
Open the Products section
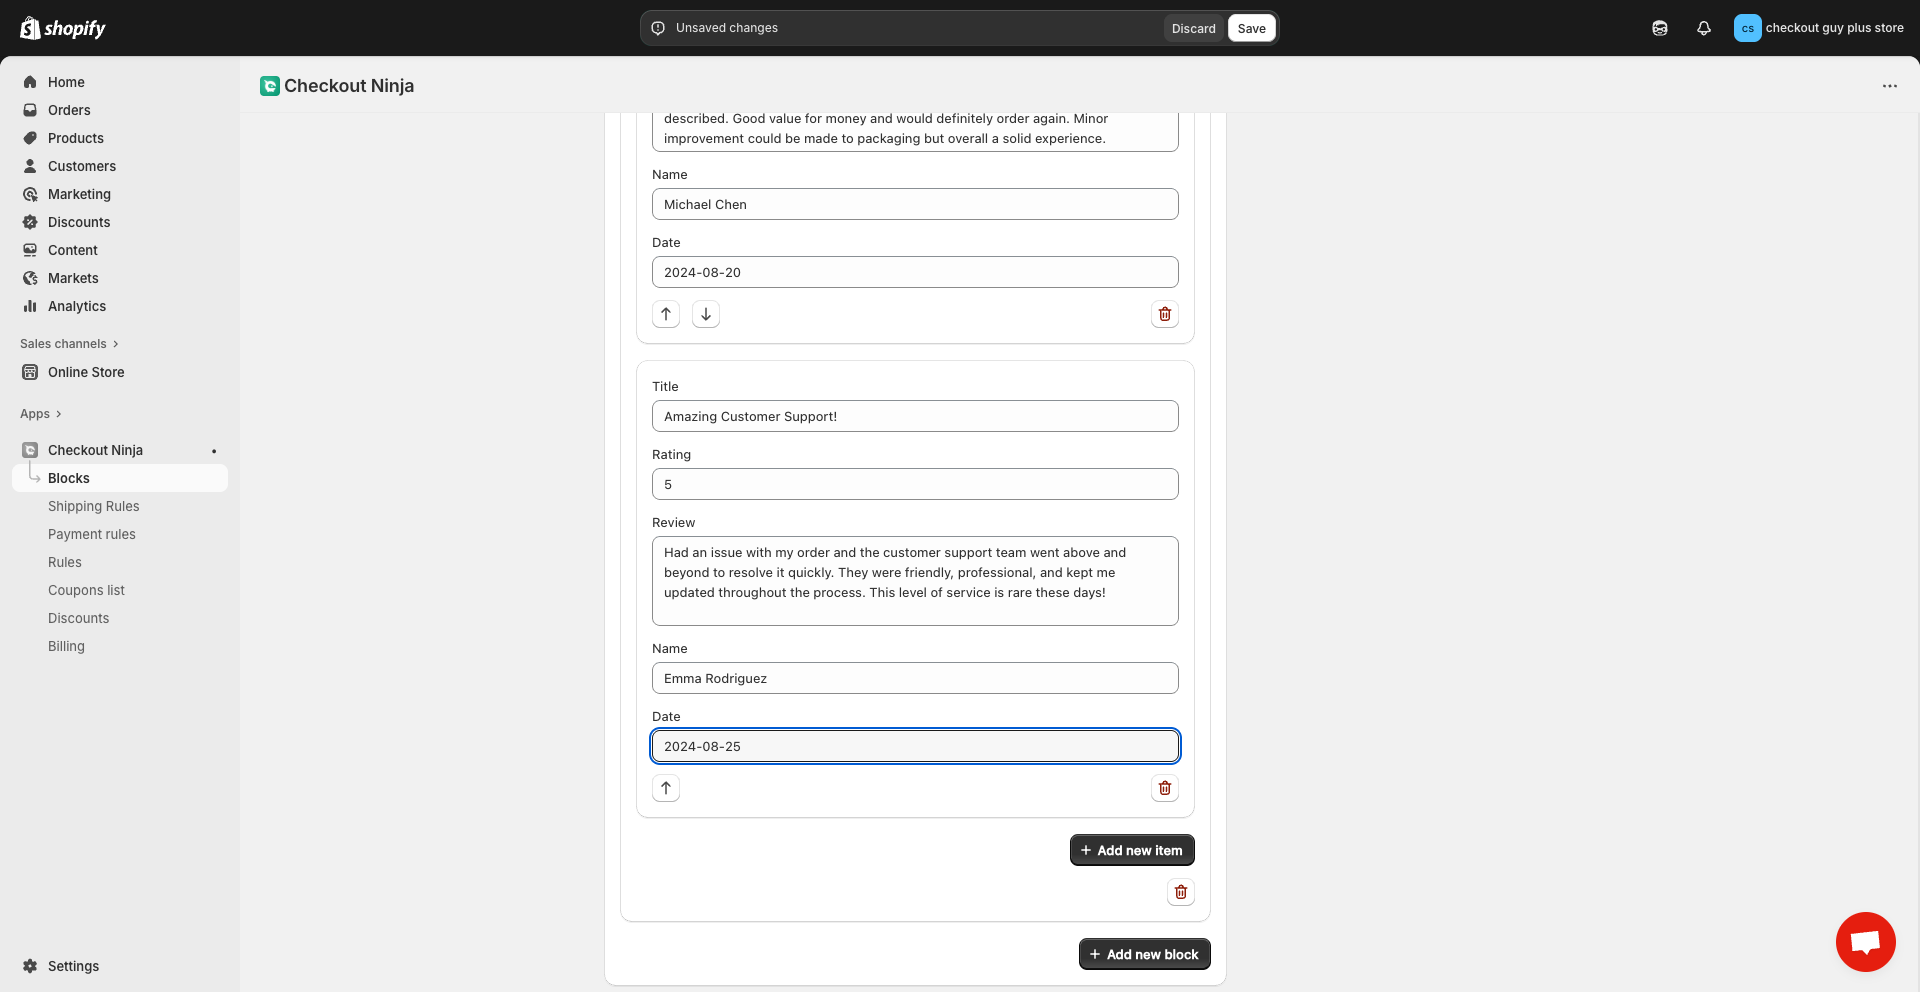click(x=76, y=138)
